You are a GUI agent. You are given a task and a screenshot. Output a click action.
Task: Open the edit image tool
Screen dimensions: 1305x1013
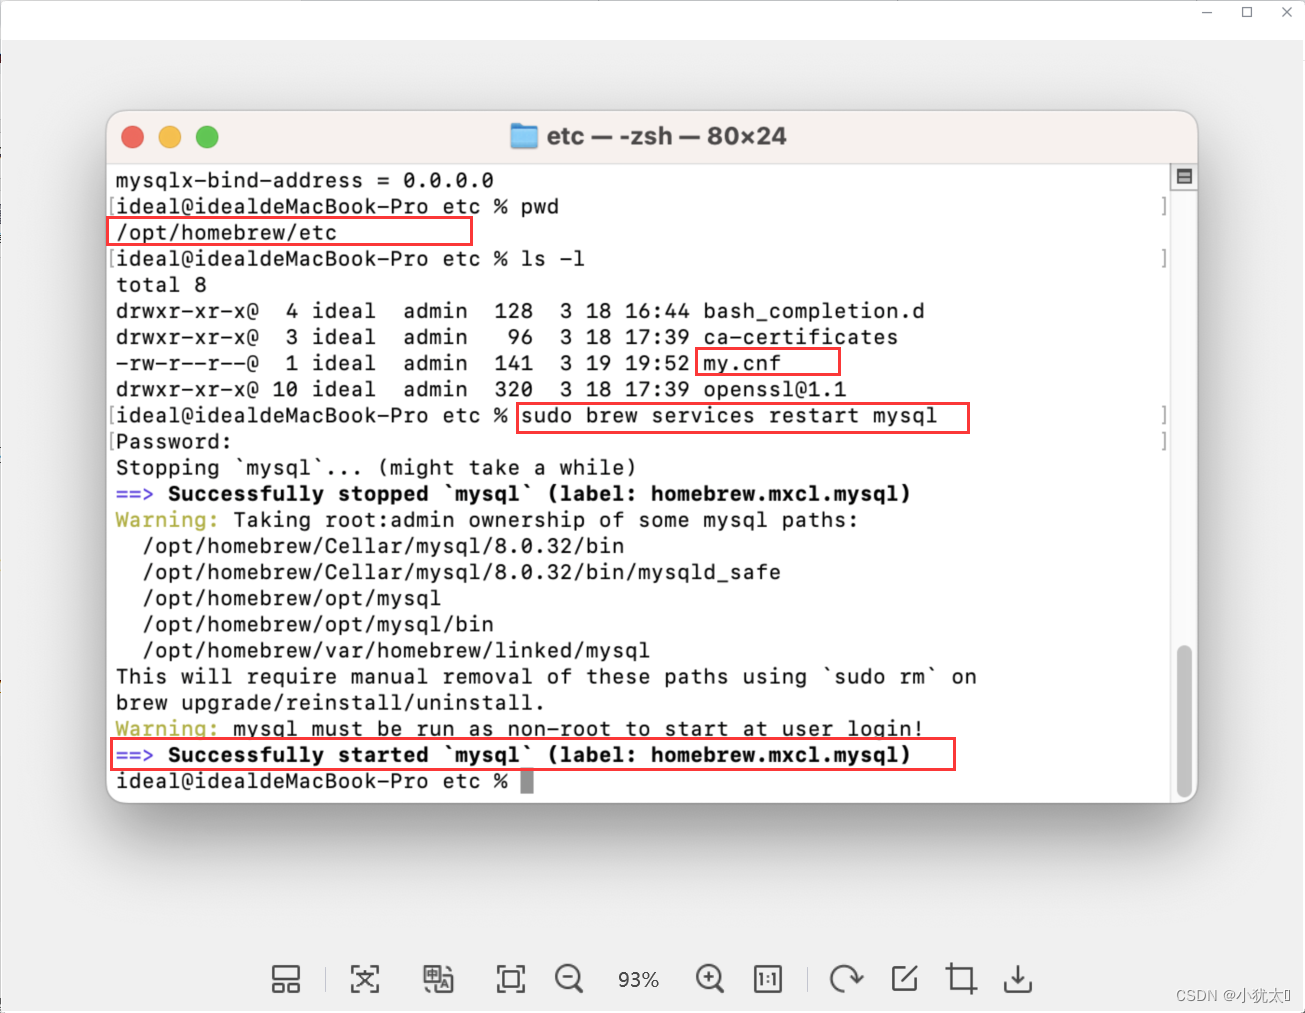tap(905, 979)
